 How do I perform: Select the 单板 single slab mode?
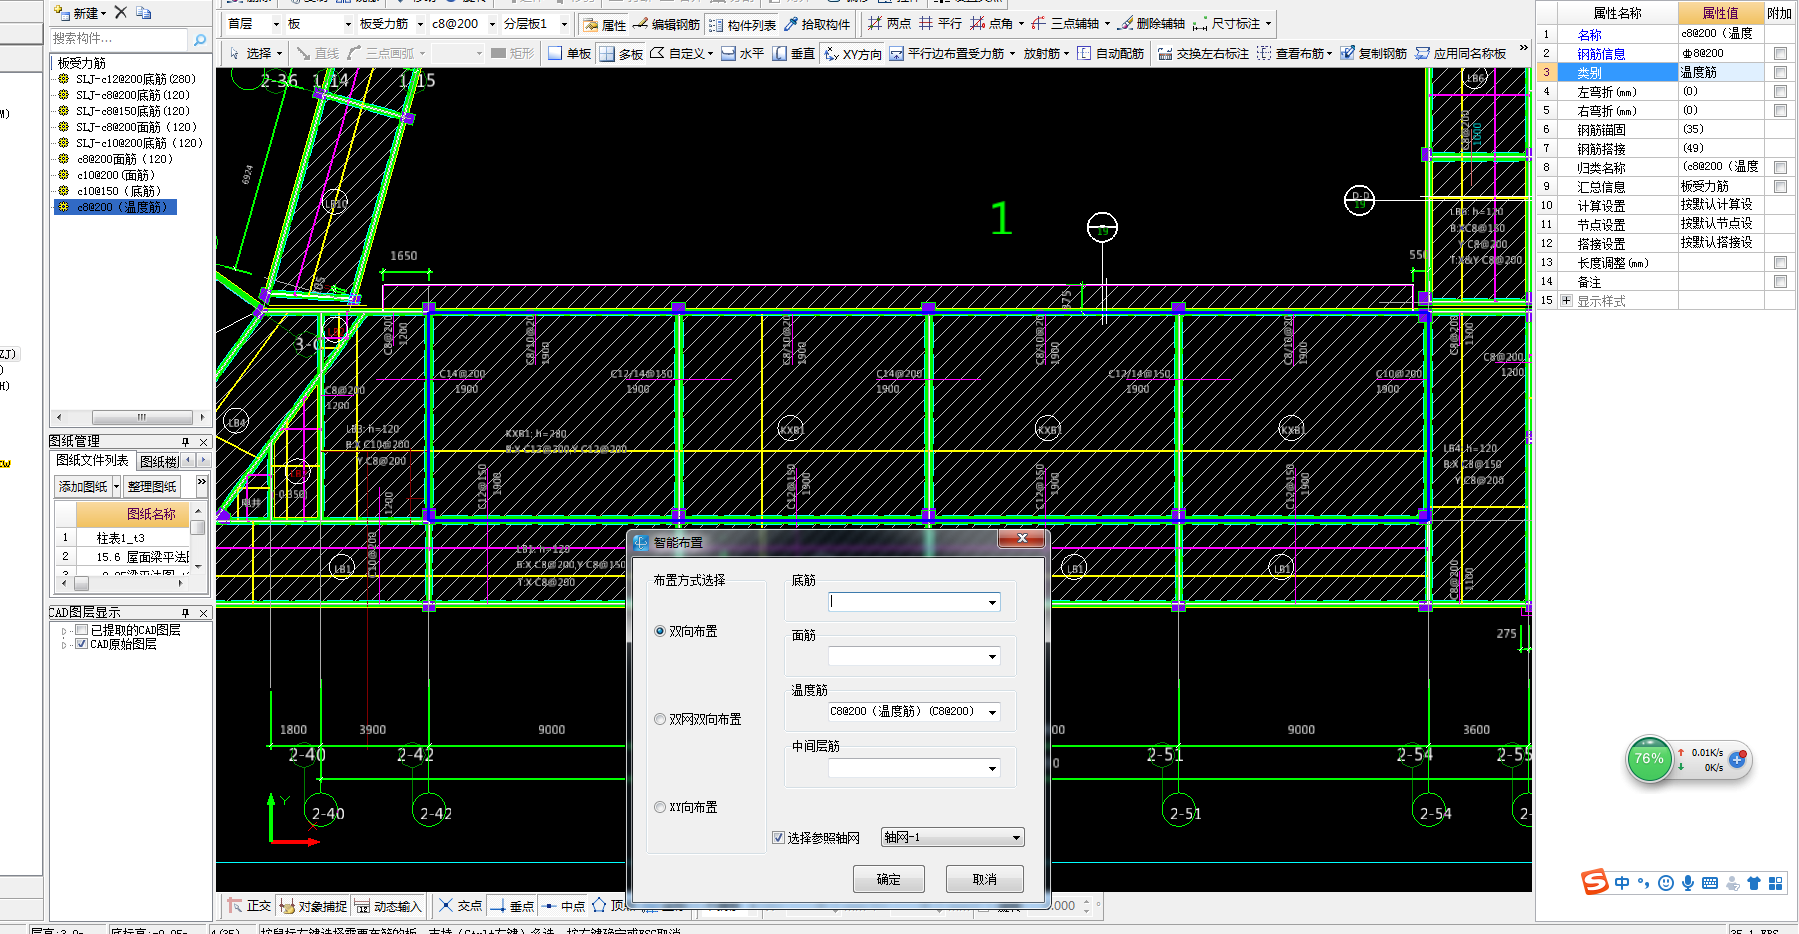[569, 53]
